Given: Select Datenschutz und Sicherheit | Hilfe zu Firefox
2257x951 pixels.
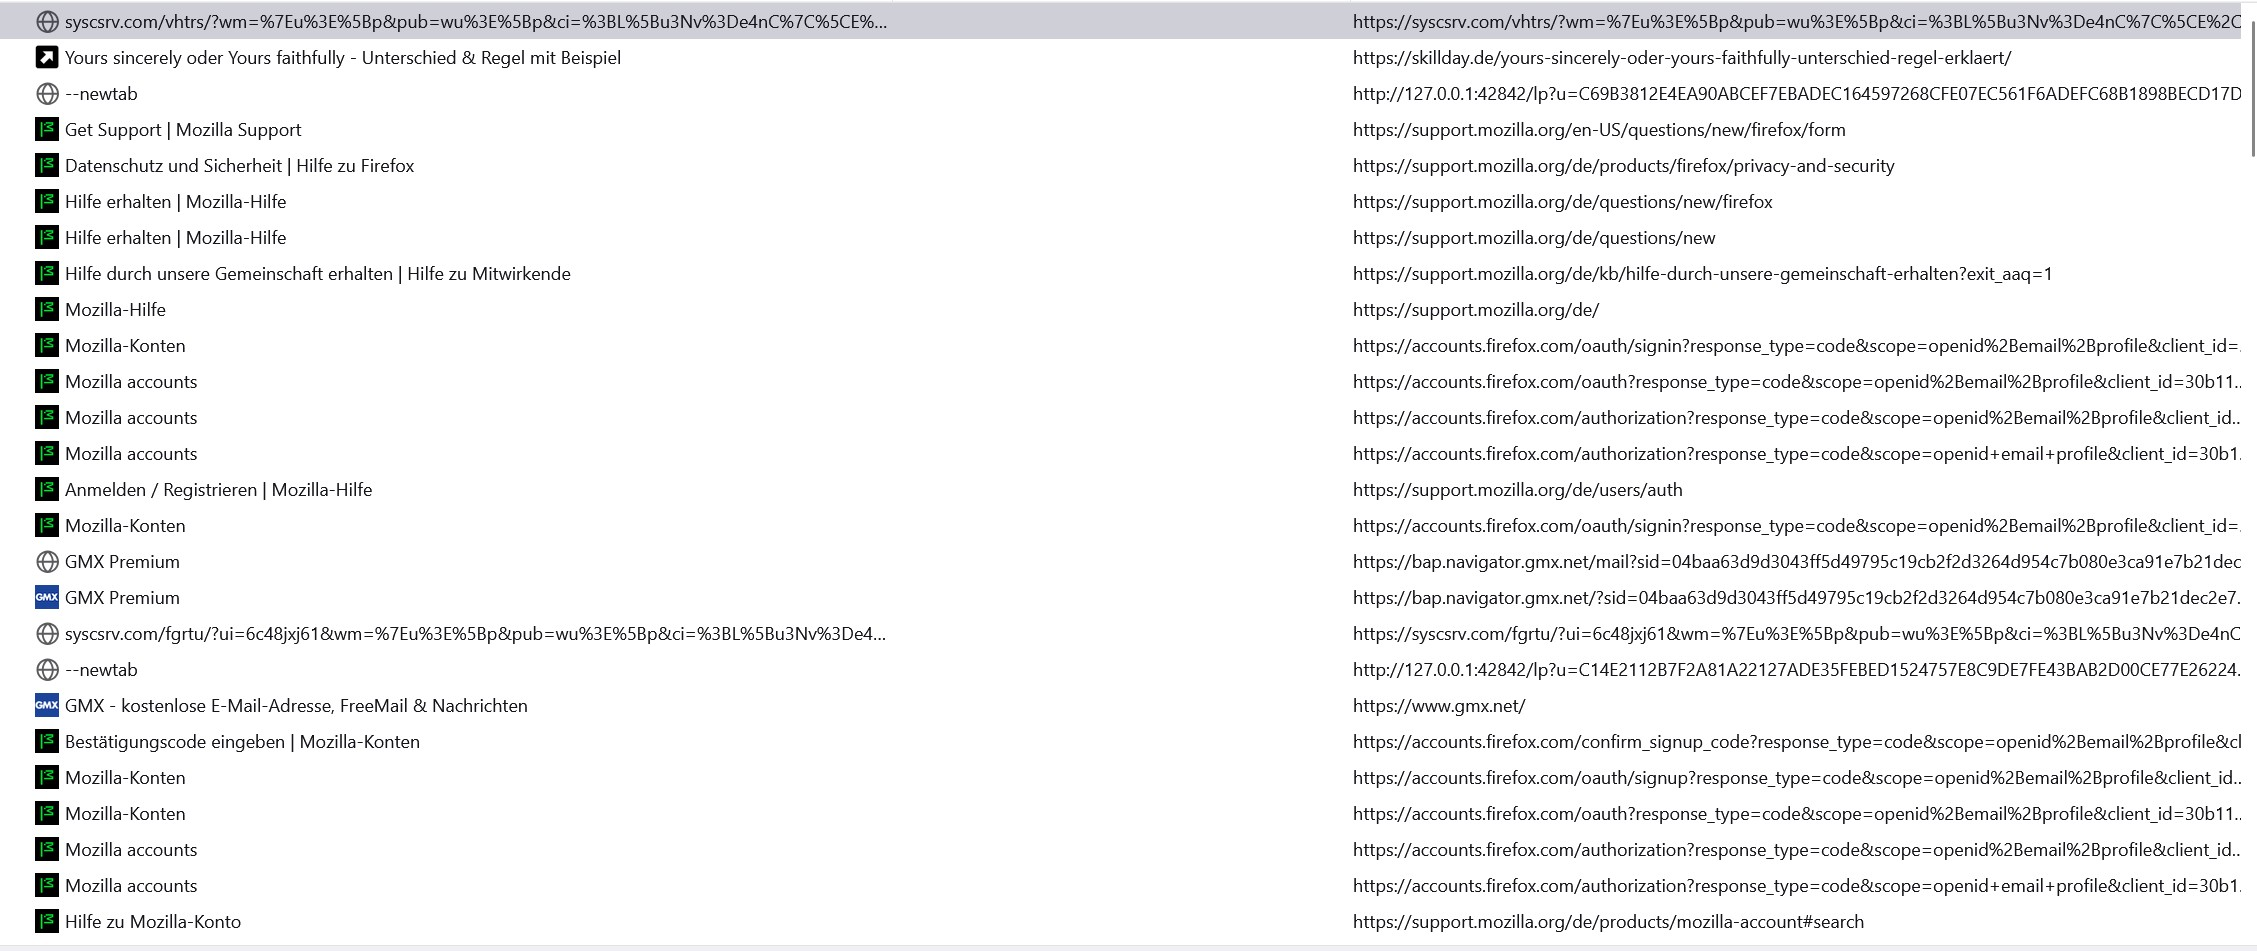Looking at the screenshot, I should click(240, 166).
